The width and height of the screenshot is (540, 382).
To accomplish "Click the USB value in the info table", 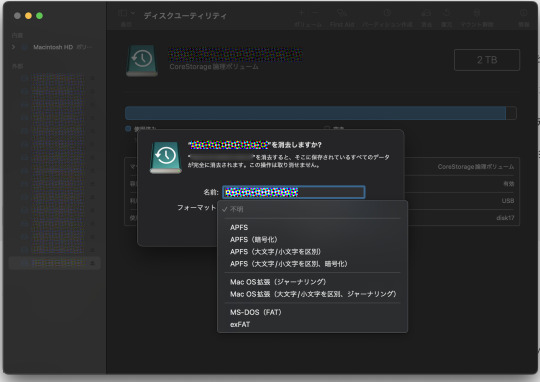I will pos(508,200).
